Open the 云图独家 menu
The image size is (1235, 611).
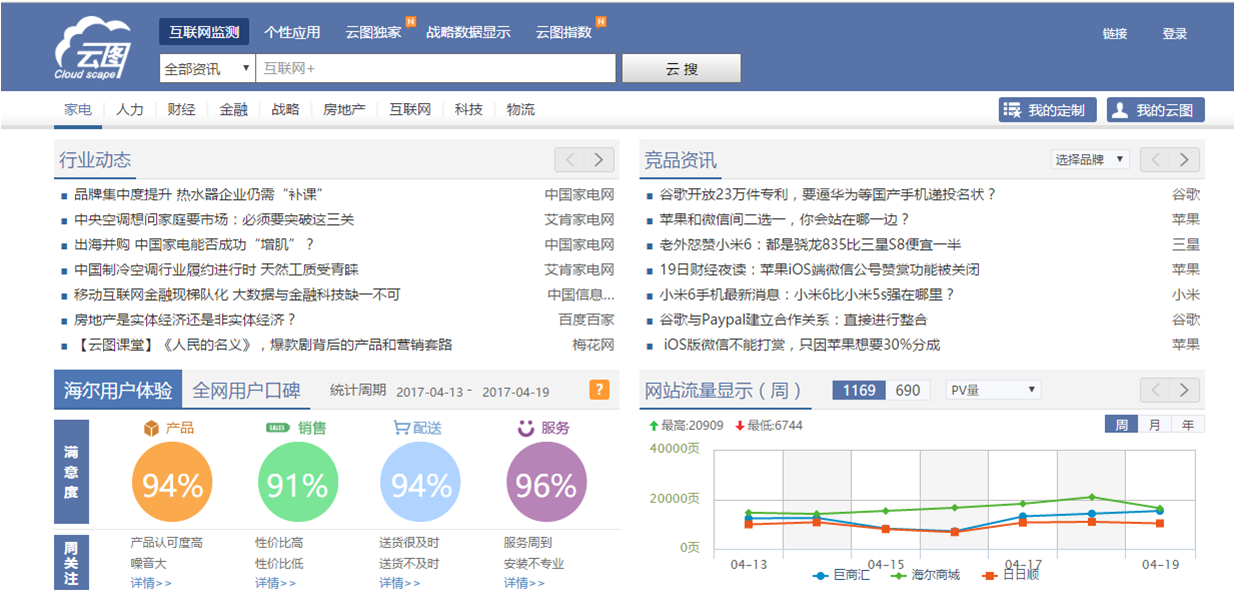click(374, 32)
